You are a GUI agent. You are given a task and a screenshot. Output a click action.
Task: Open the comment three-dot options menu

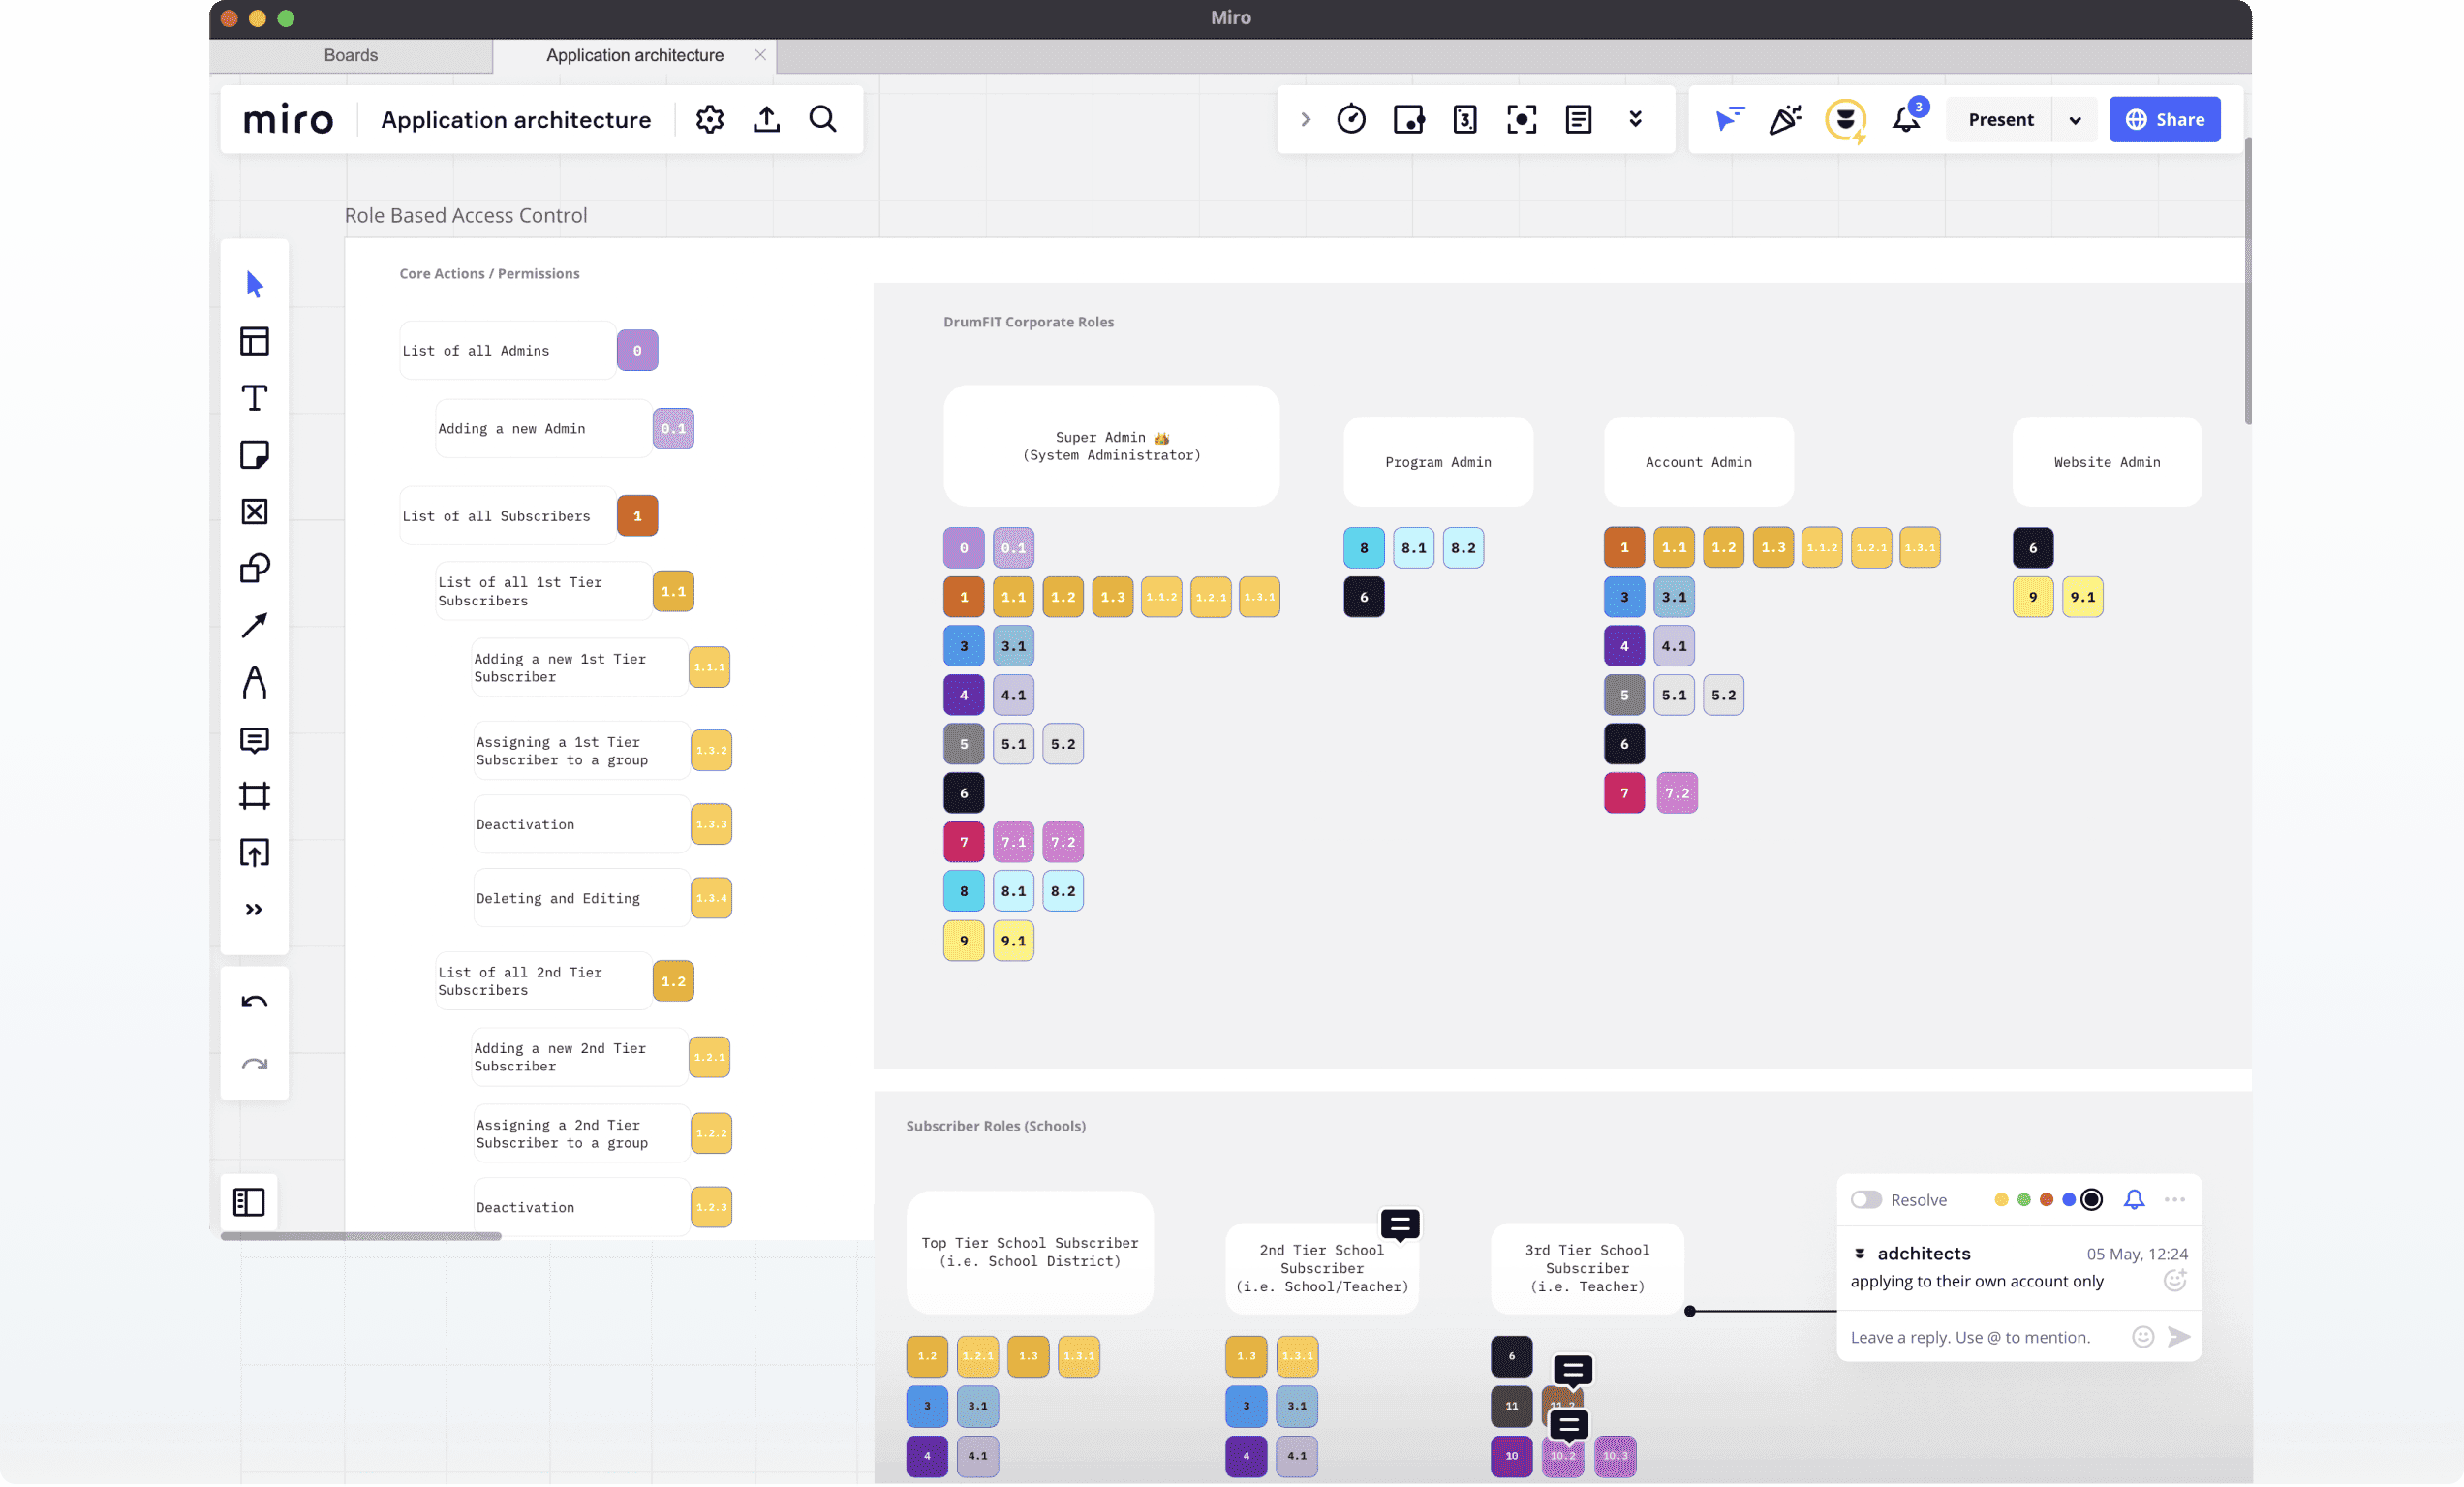tap(2175, 1199)
